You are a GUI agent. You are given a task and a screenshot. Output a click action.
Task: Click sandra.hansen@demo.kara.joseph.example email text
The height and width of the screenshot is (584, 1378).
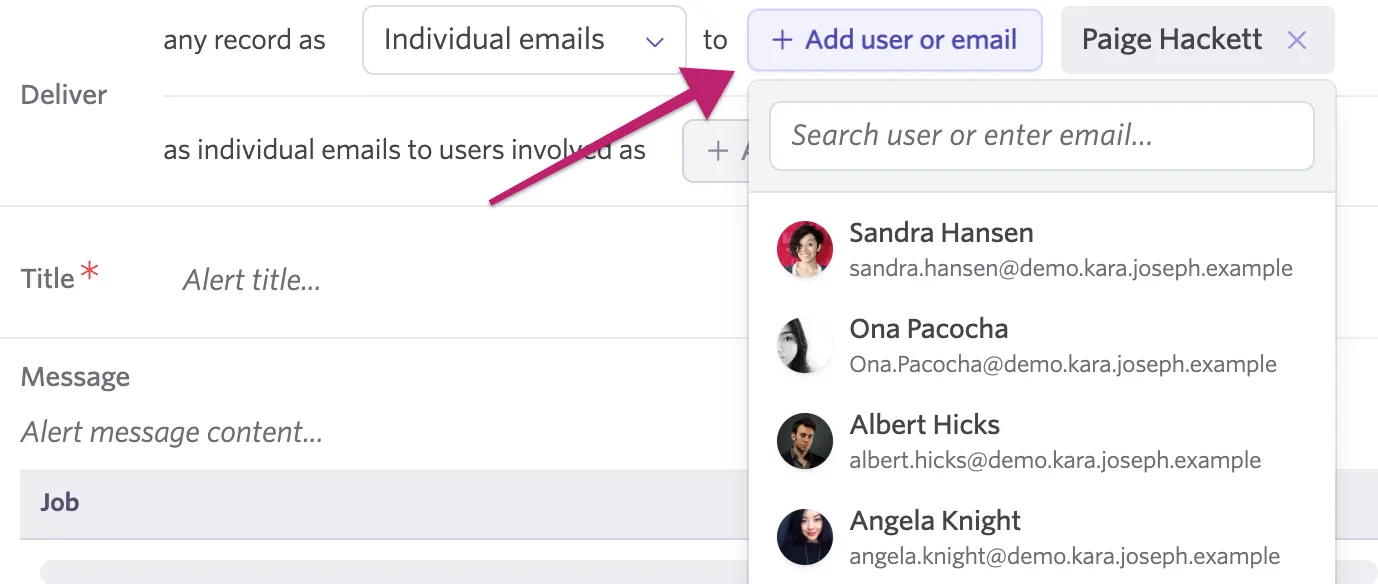[1071, 268]
